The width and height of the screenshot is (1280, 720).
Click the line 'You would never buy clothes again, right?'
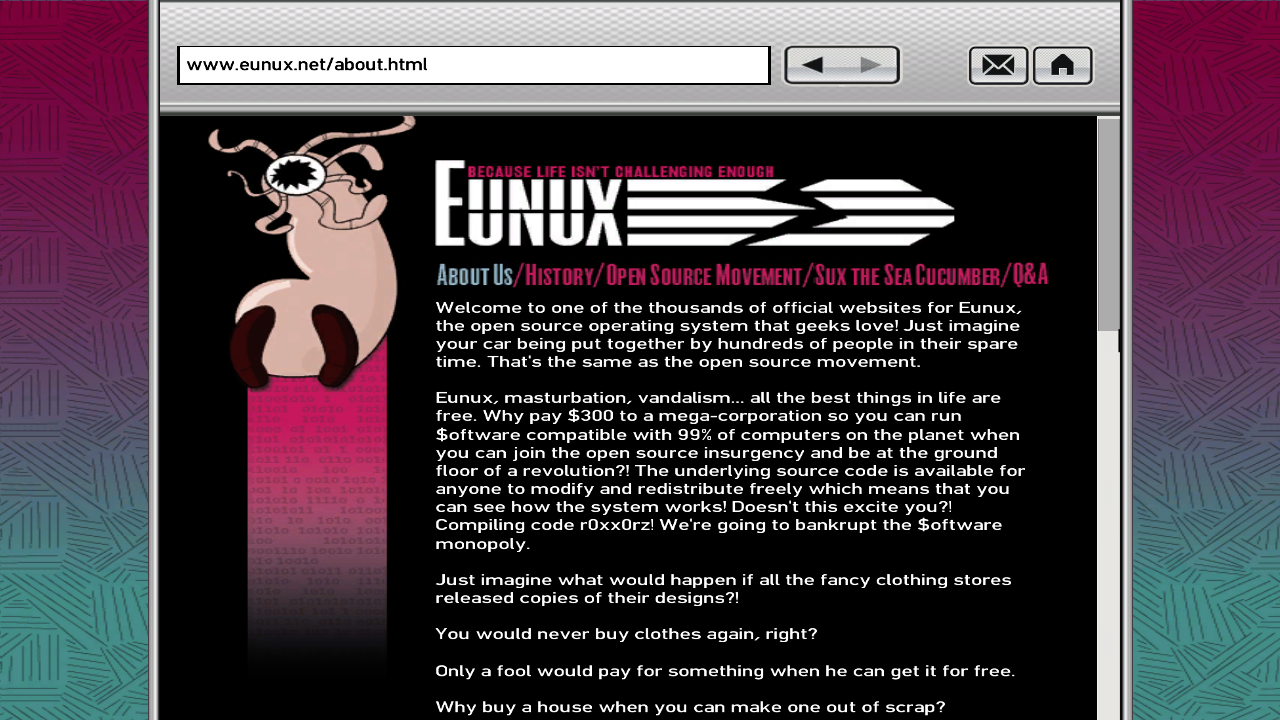[x=626, y=634]
